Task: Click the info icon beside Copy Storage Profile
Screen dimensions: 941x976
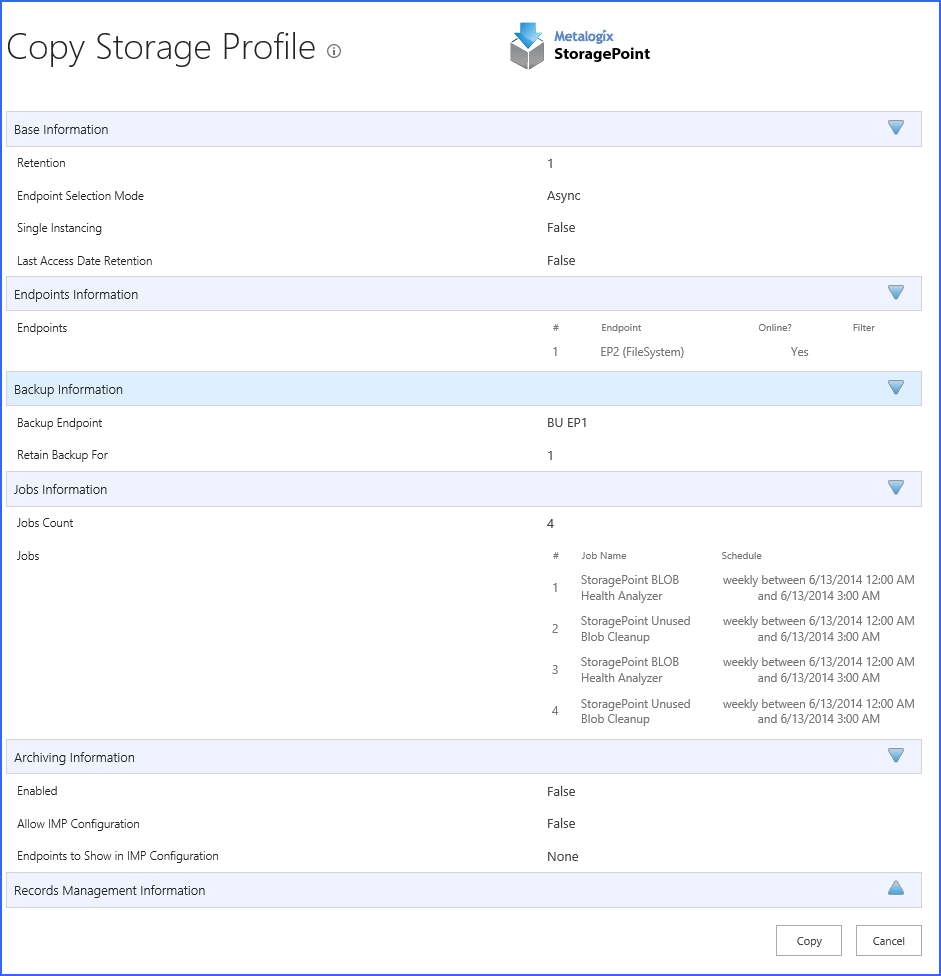Action: [334, 51]
